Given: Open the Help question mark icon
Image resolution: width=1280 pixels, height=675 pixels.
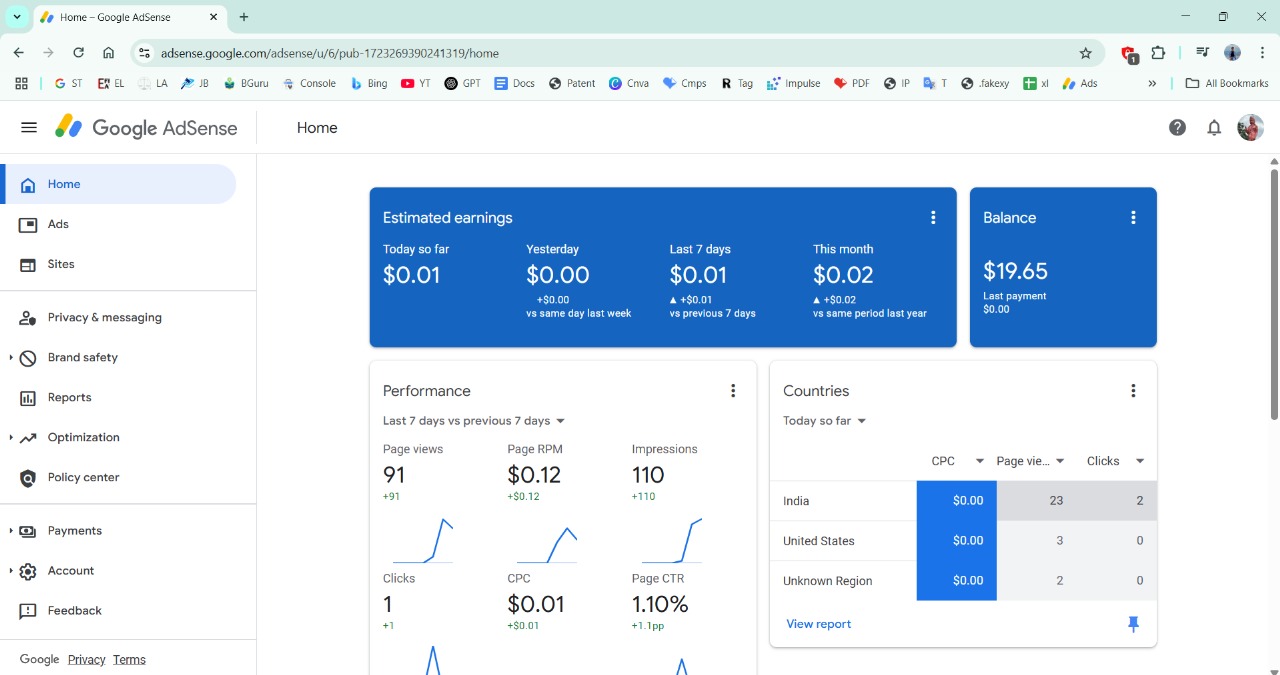Looking at the screenshot, I should [1178, 128].
